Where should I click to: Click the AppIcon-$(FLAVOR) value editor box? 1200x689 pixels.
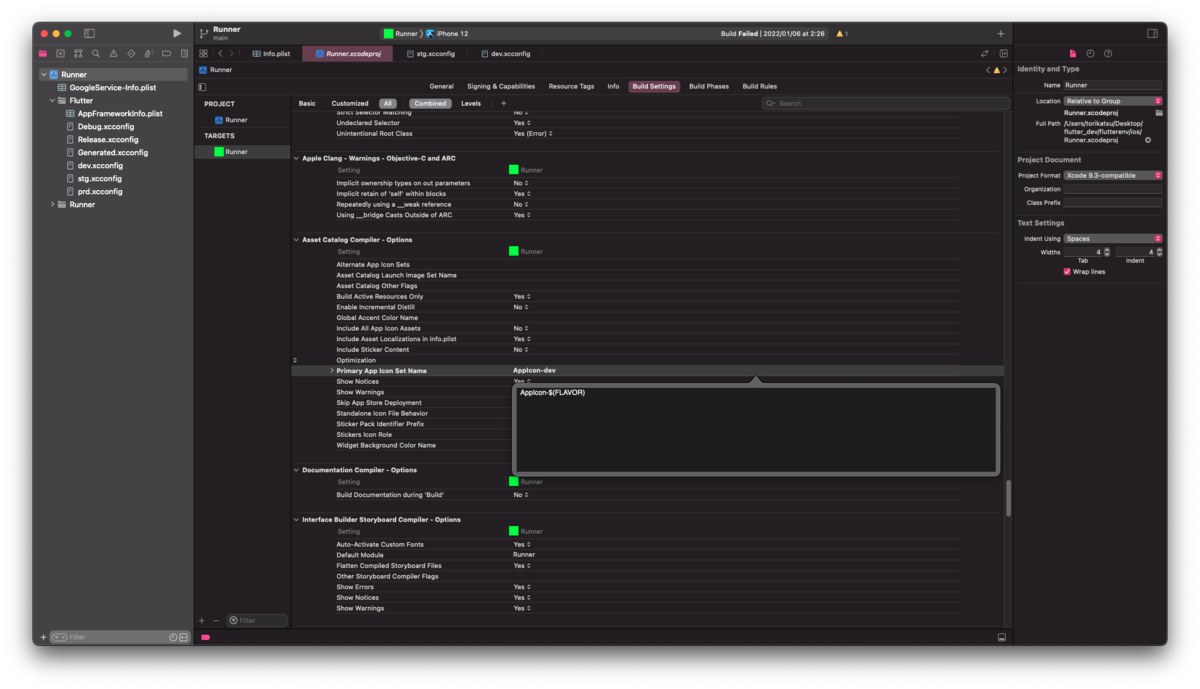tap(755, 429)
